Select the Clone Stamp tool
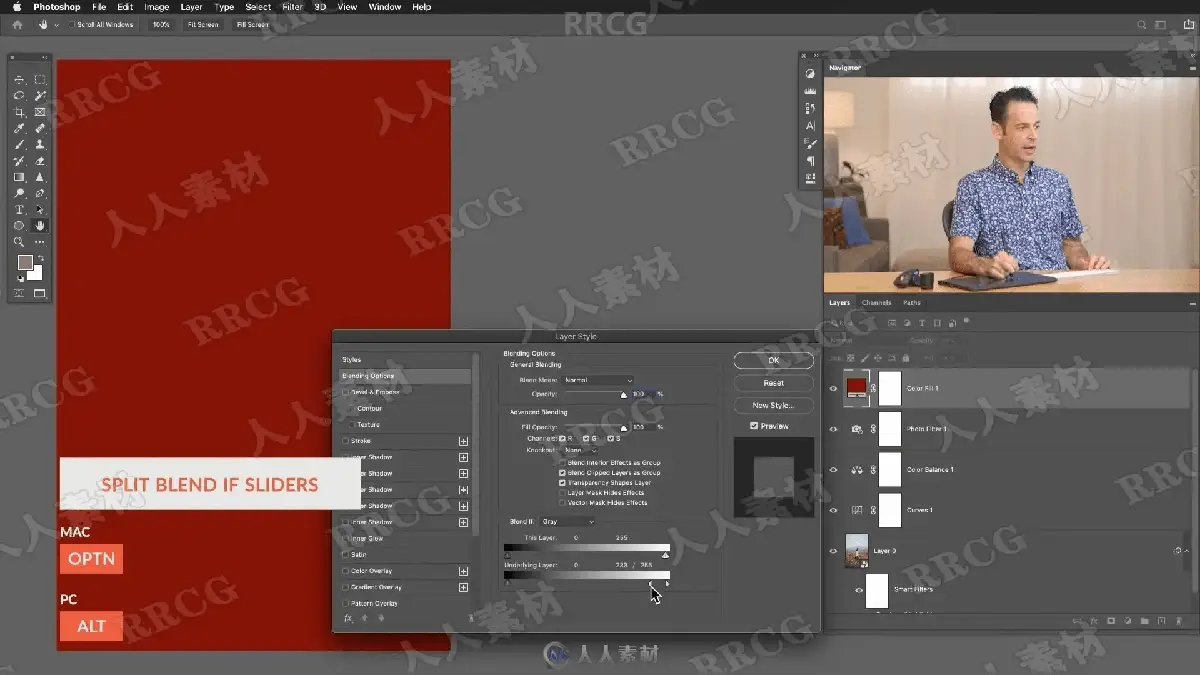The height and width of the screenshot is (675, 1200). pos(40,145)
